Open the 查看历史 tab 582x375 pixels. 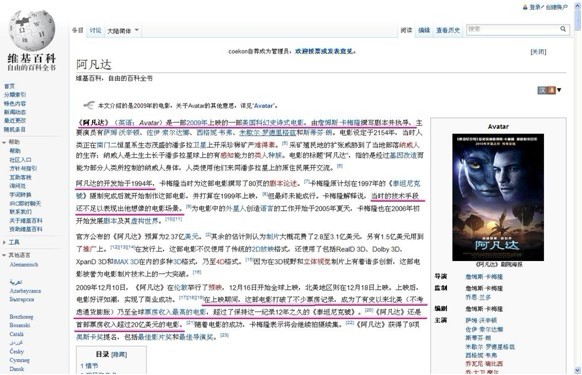click(448, 30)
